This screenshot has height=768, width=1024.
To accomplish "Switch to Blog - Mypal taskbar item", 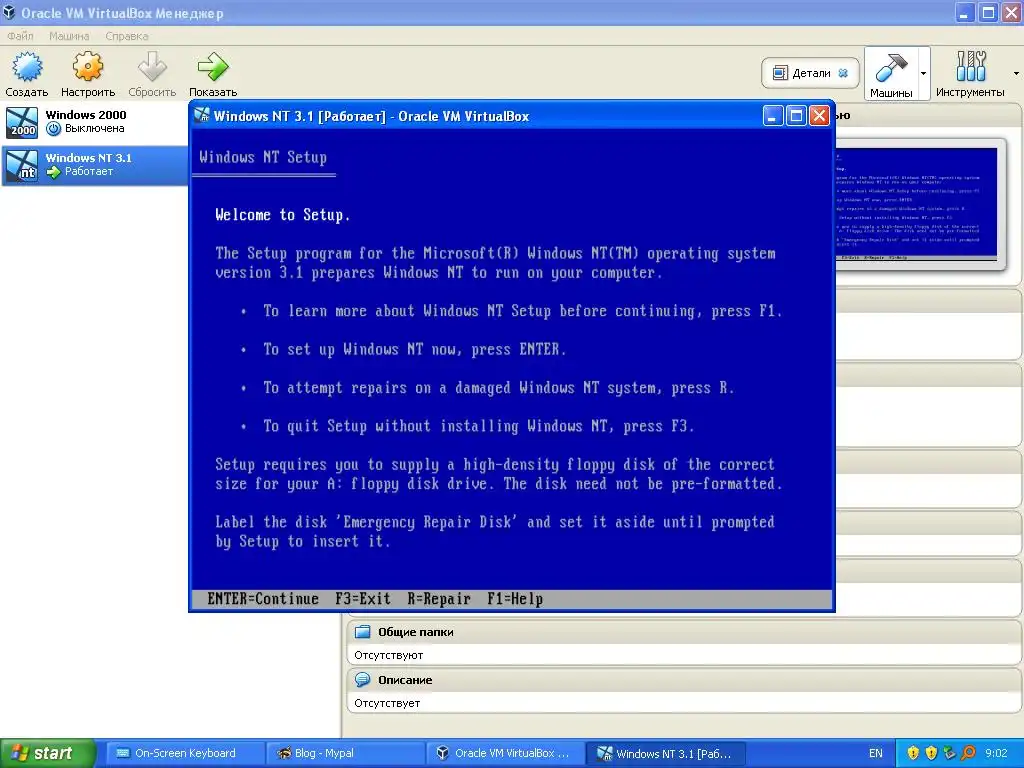I will (344, 753).
